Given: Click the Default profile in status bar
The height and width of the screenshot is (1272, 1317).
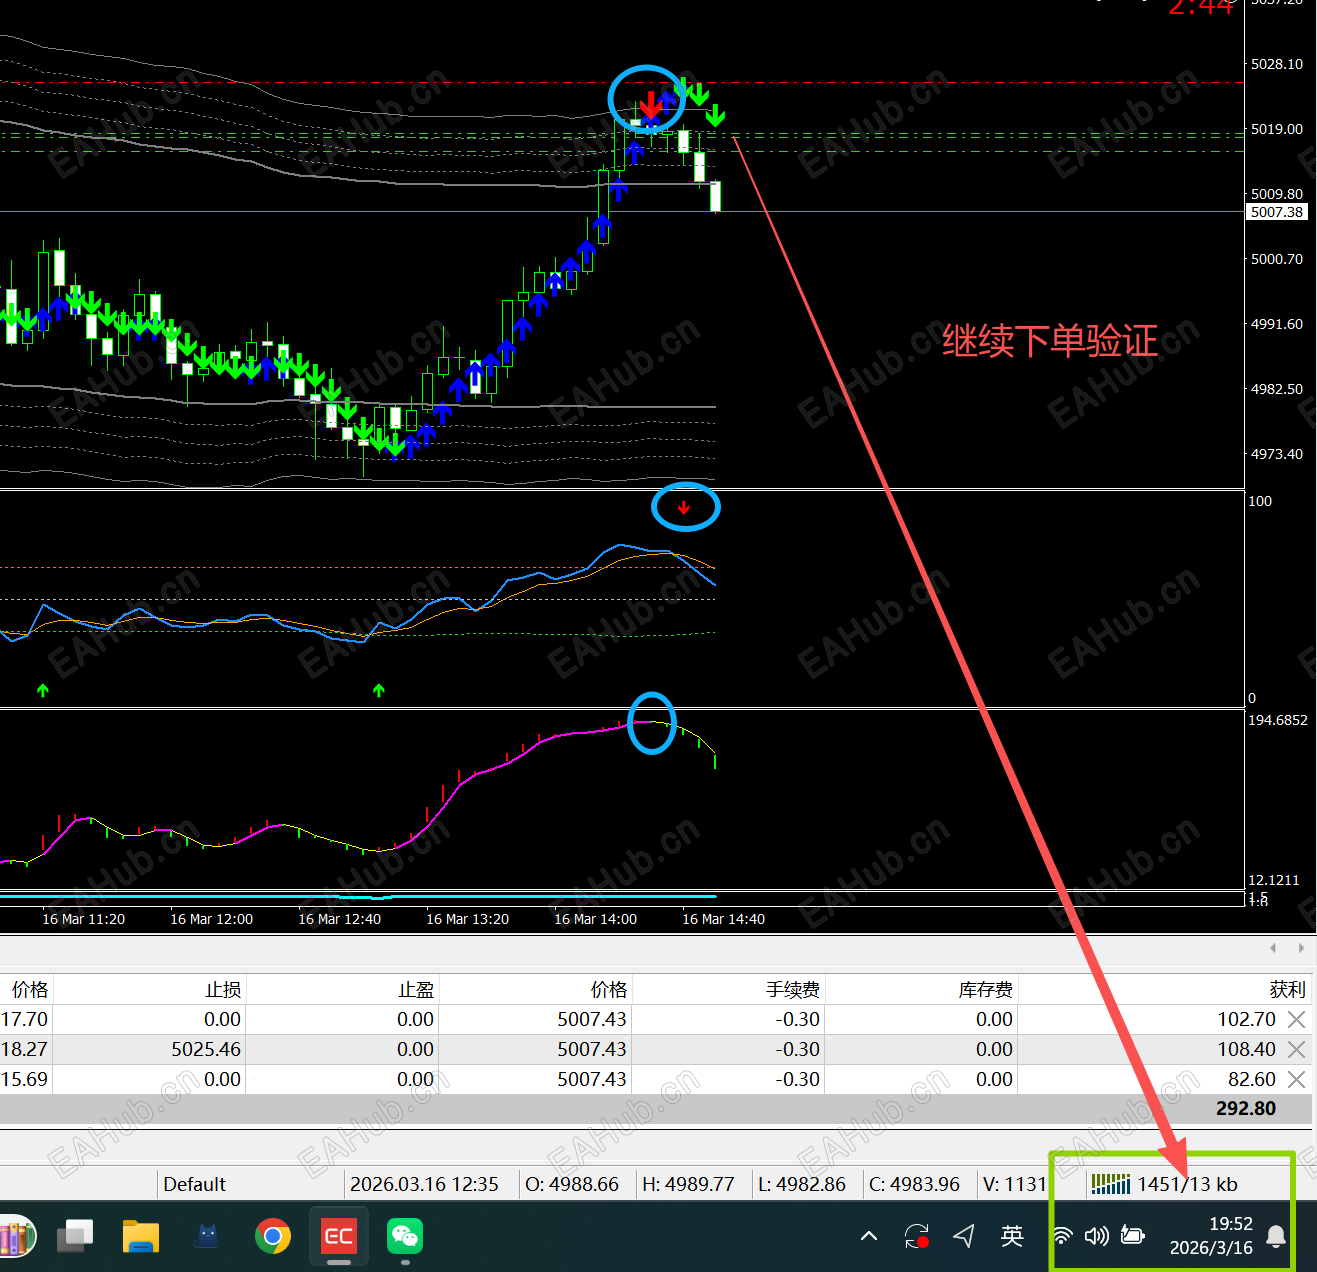Looking at the screenshot, I should pos(194,1184).
